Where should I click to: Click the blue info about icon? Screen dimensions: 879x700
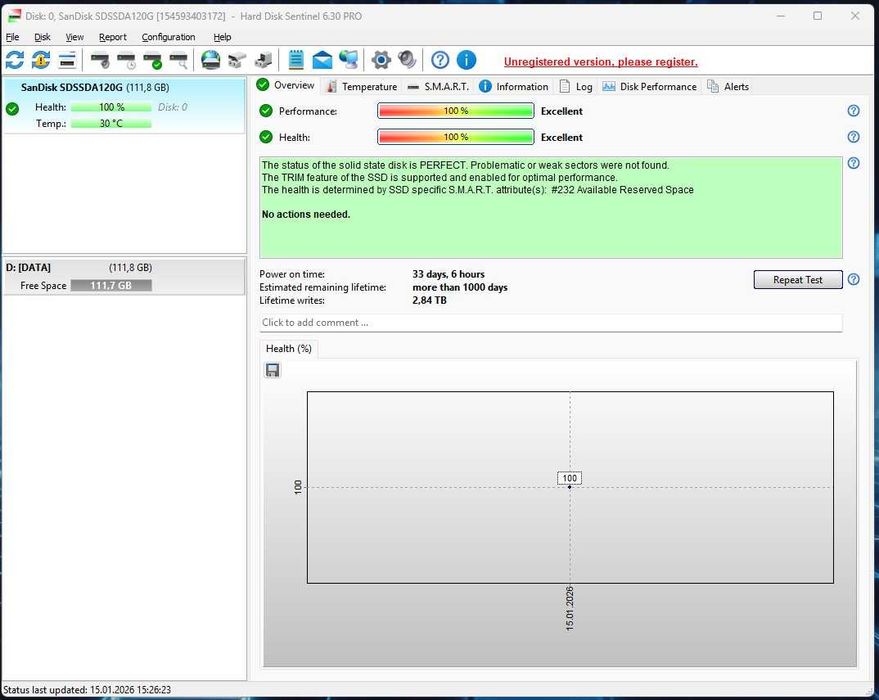pyautogui.click(x=466, y=59)
